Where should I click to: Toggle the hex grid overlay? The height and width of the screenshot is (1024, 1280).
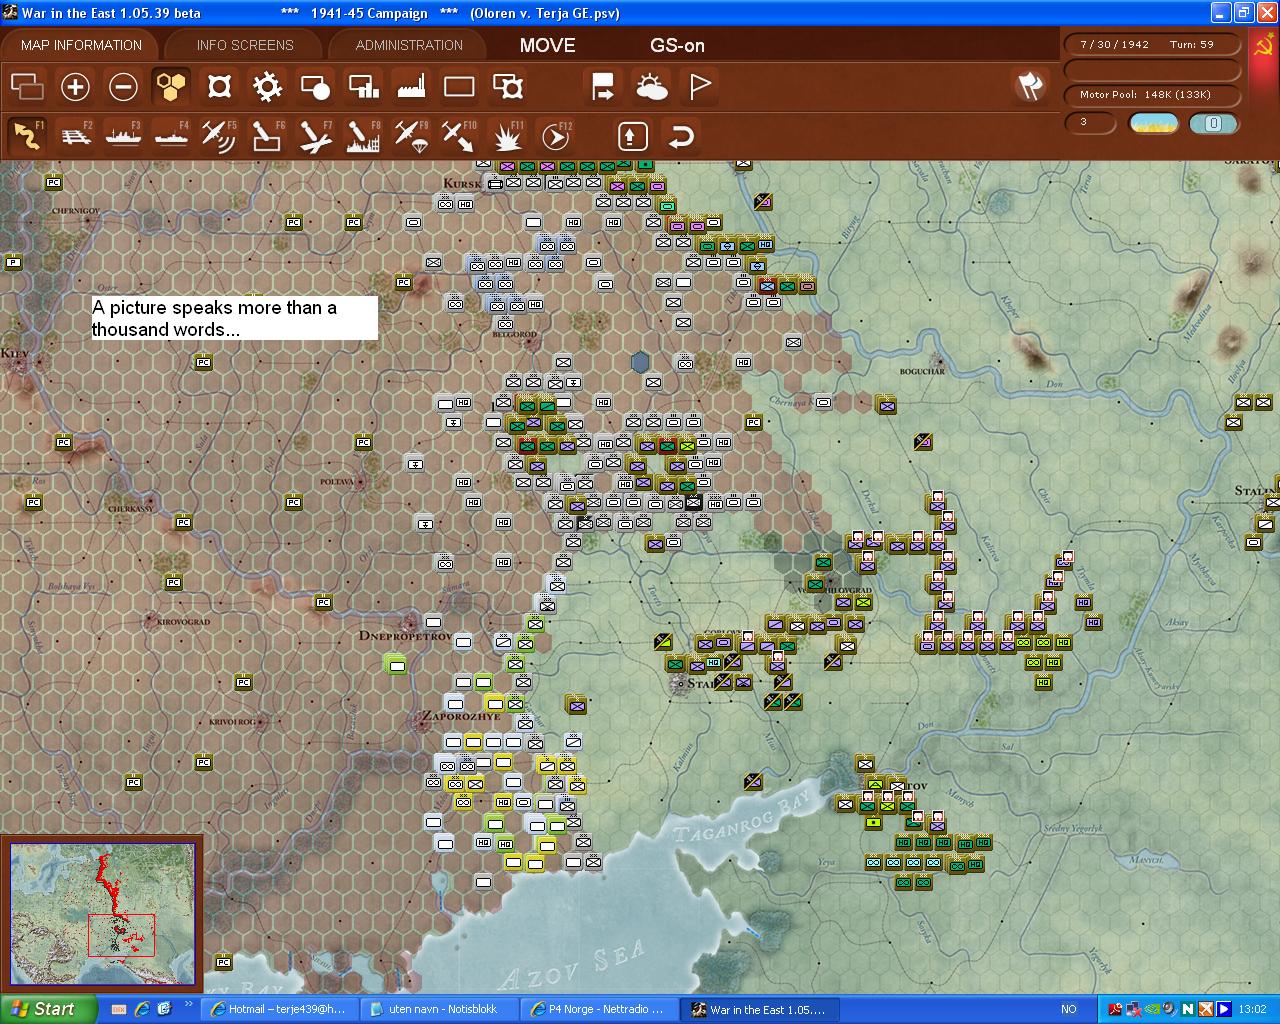(171, 87)
